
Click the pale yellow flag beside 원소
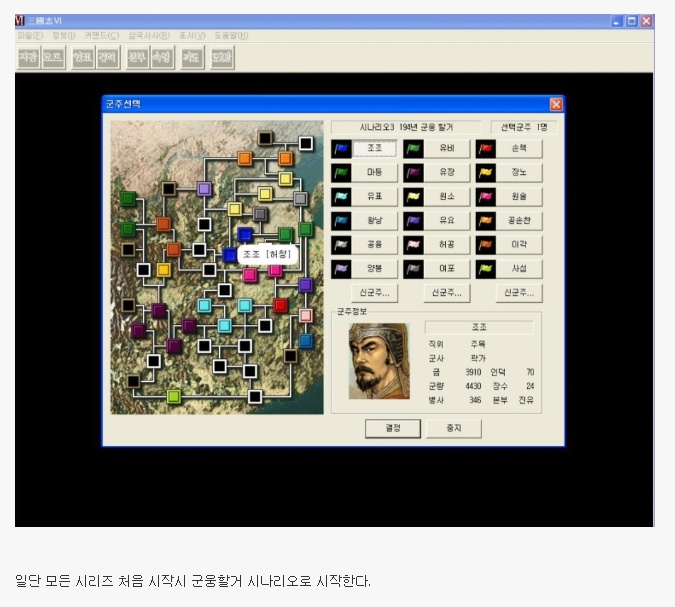pyautogui.click(x=414, y=197)
